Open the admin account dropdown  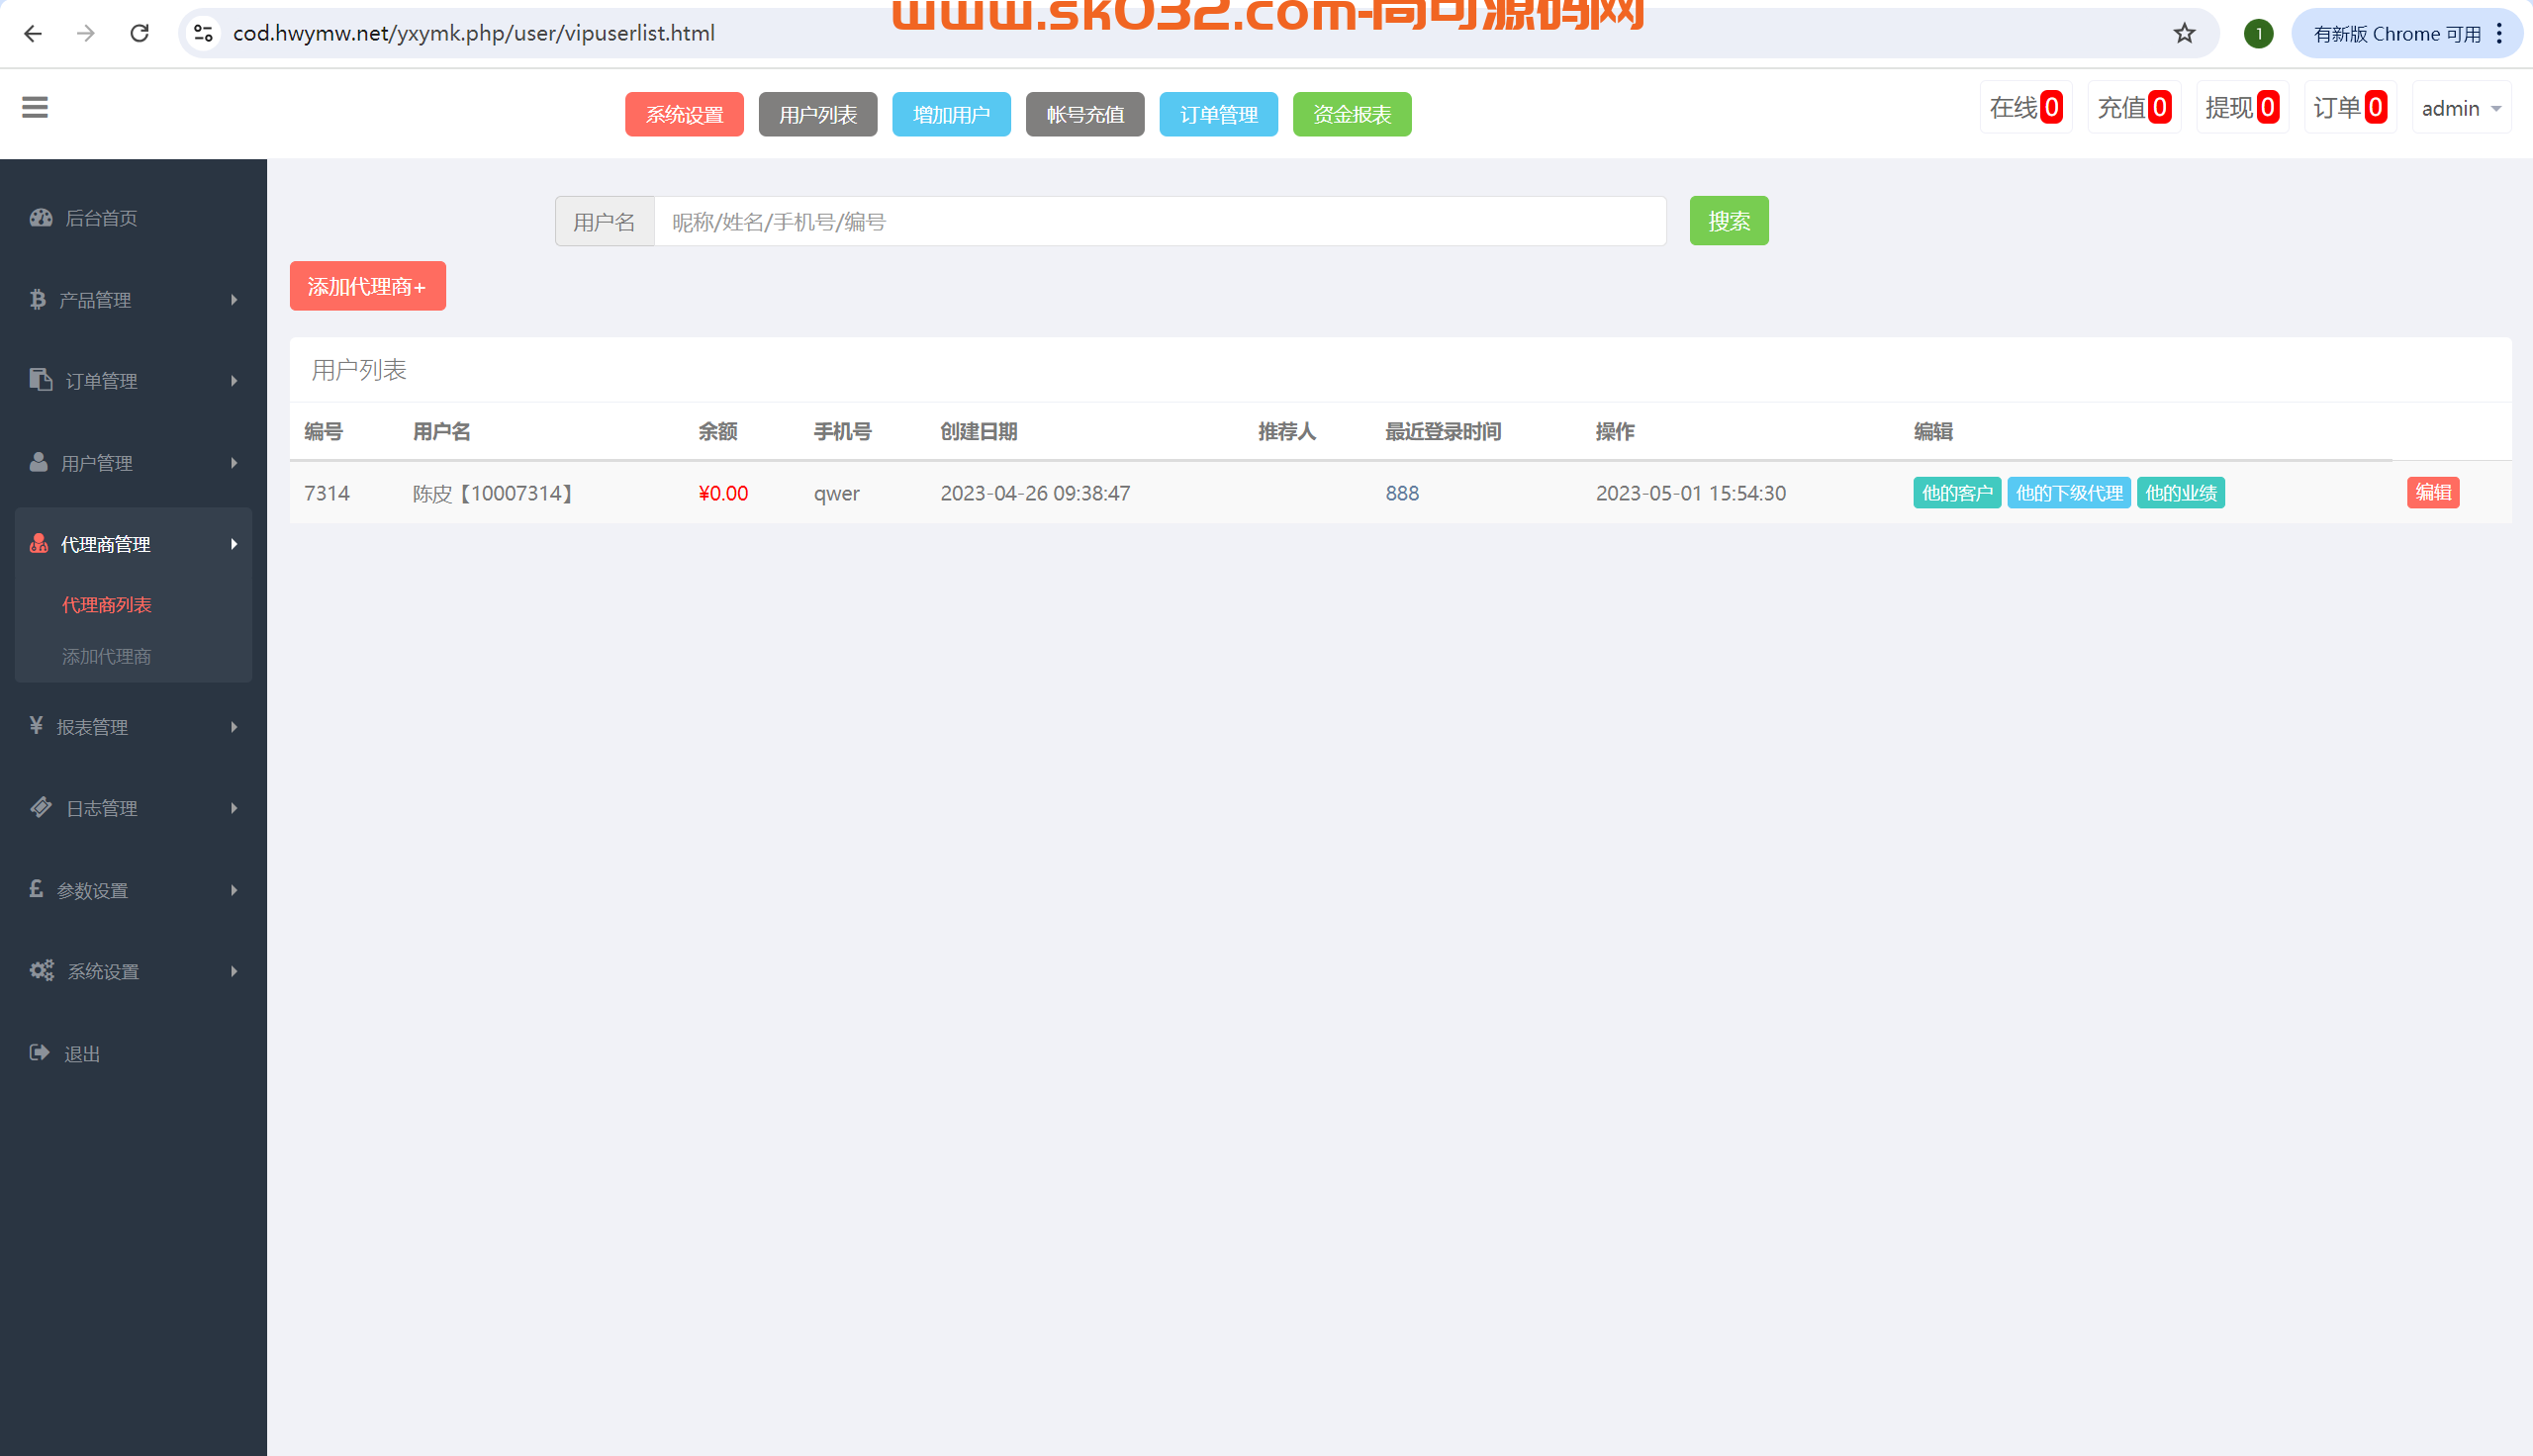click(x=2461, y=108)
